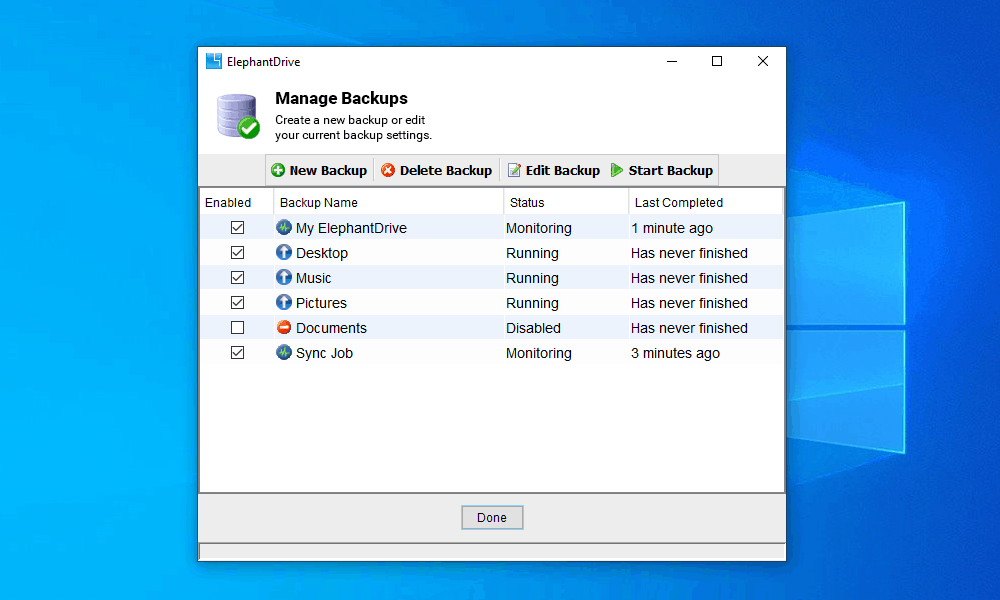Click the pencil Edit Backup icon
The height and width of the screenshot is (600, 1000).
(513, 170)
